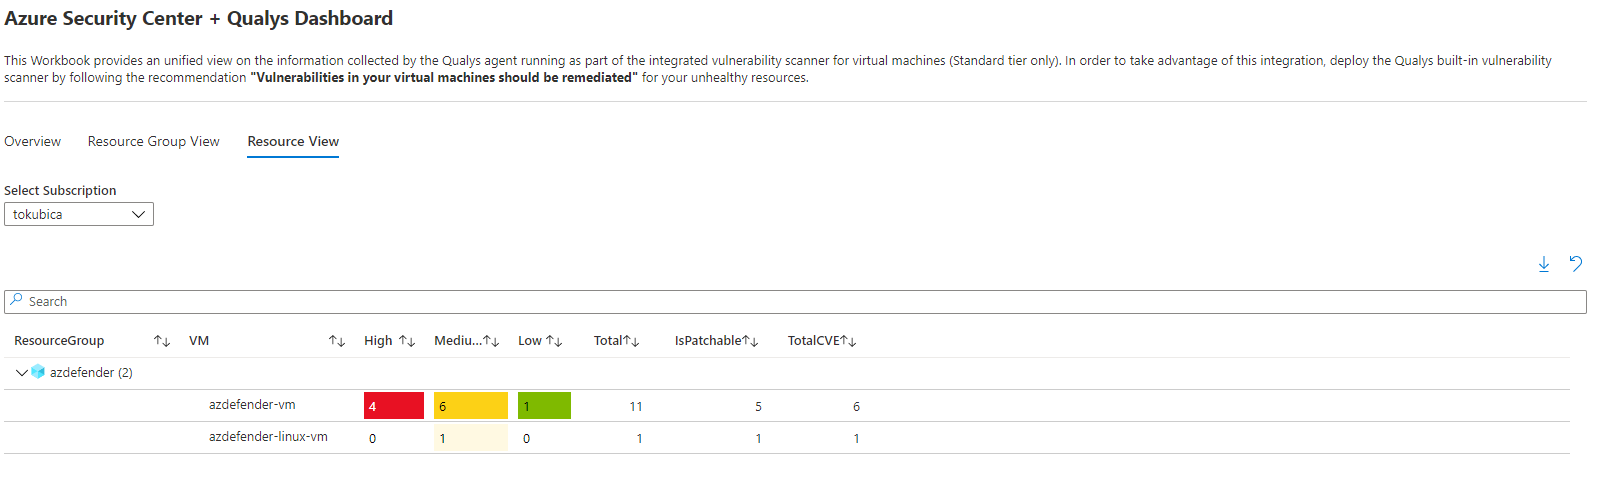Sort by TotalCVE column arrows
The width and height of the screenshot is (1598, 490).
(x=848, y=341)
